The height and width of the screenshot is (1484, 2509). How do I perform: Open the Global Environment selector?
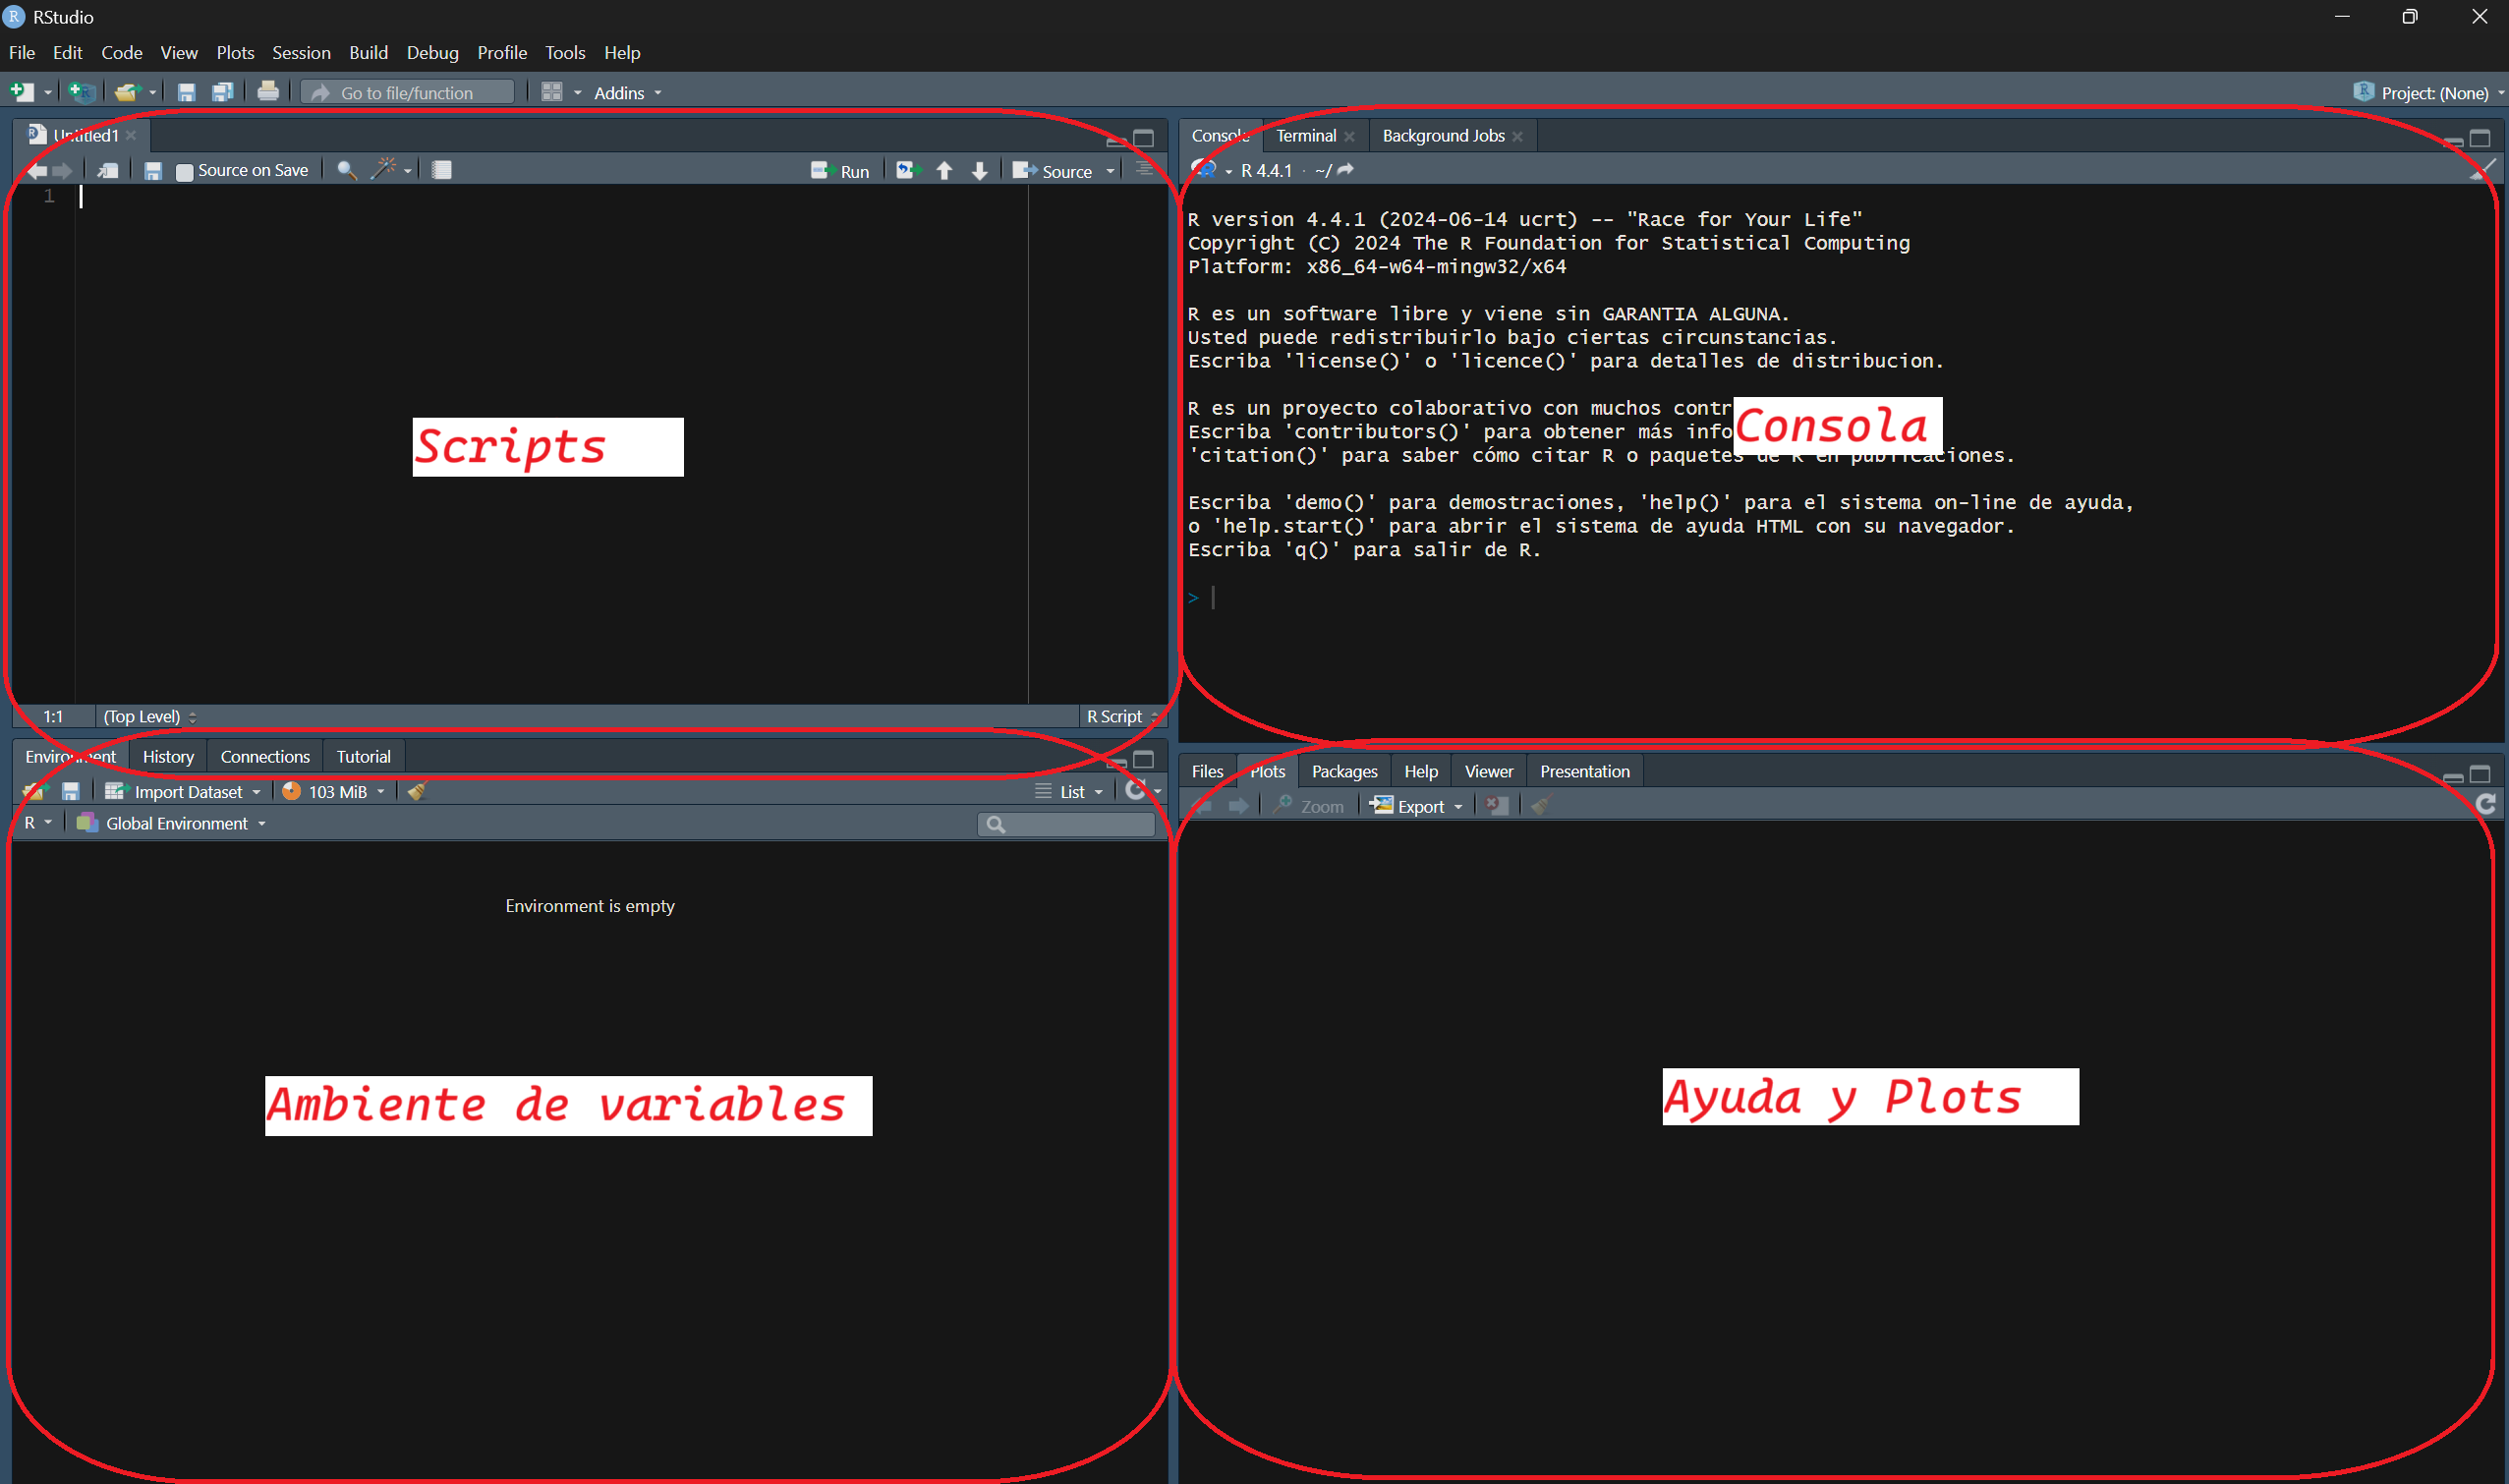point(171,824)
